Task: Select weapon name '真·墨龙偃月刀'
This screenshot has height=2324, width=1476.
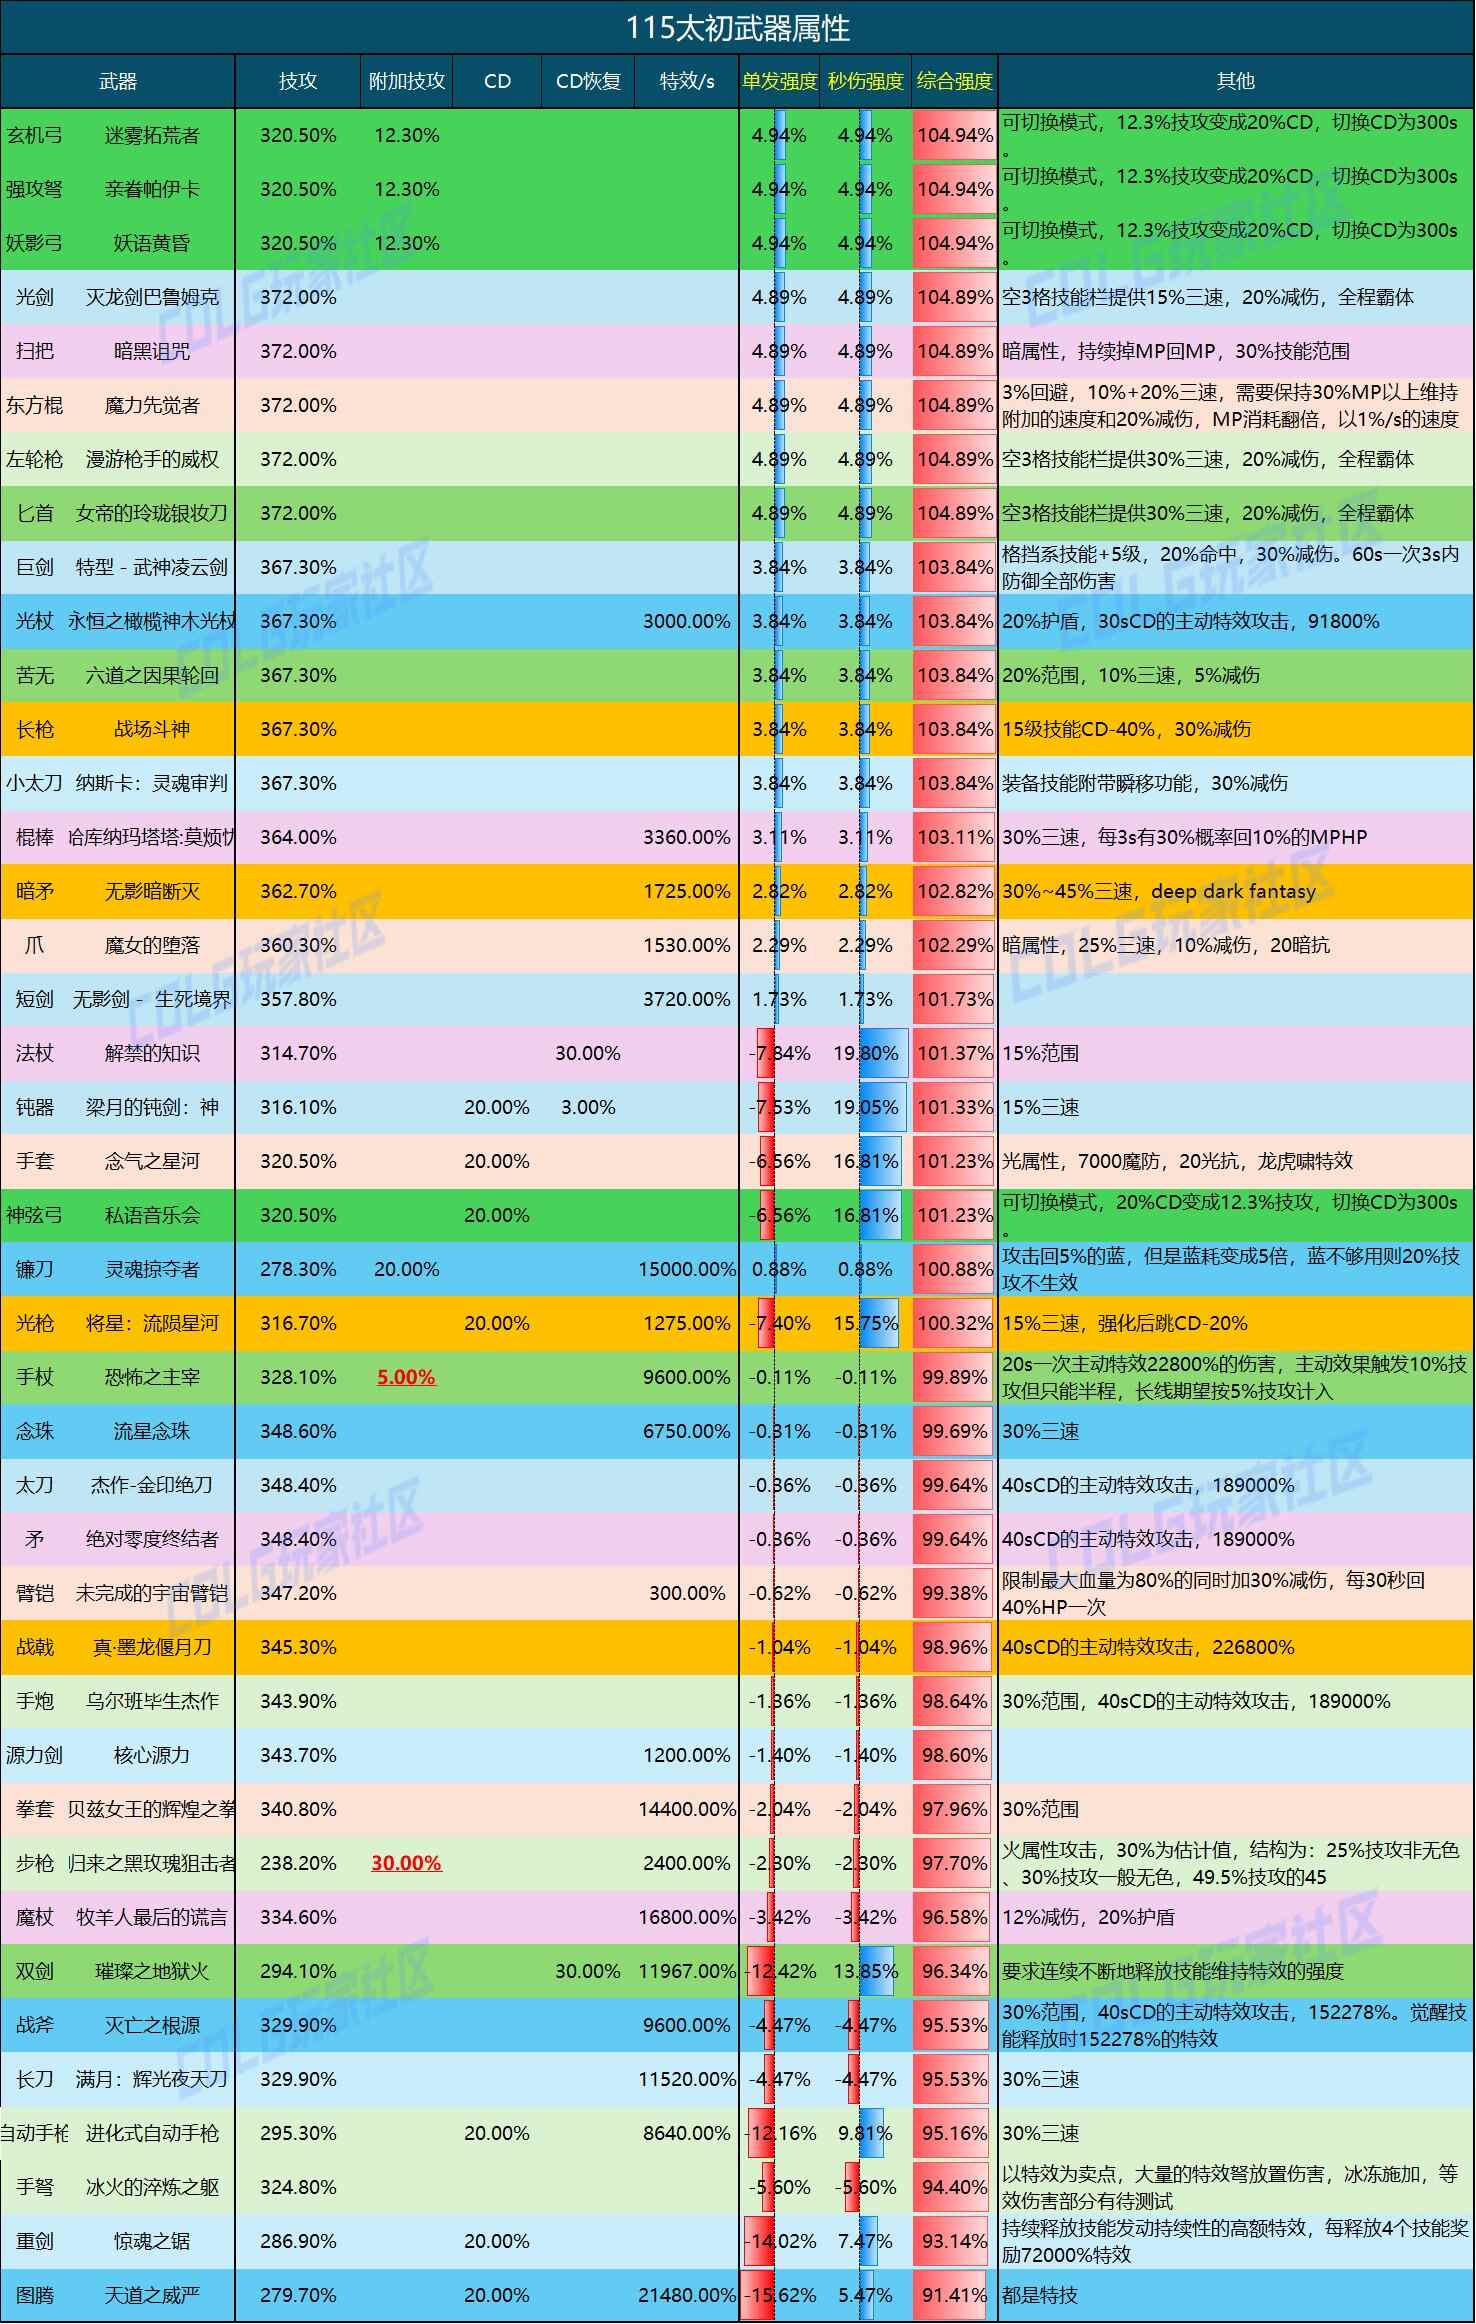Action: click(x=152, y=1647)
